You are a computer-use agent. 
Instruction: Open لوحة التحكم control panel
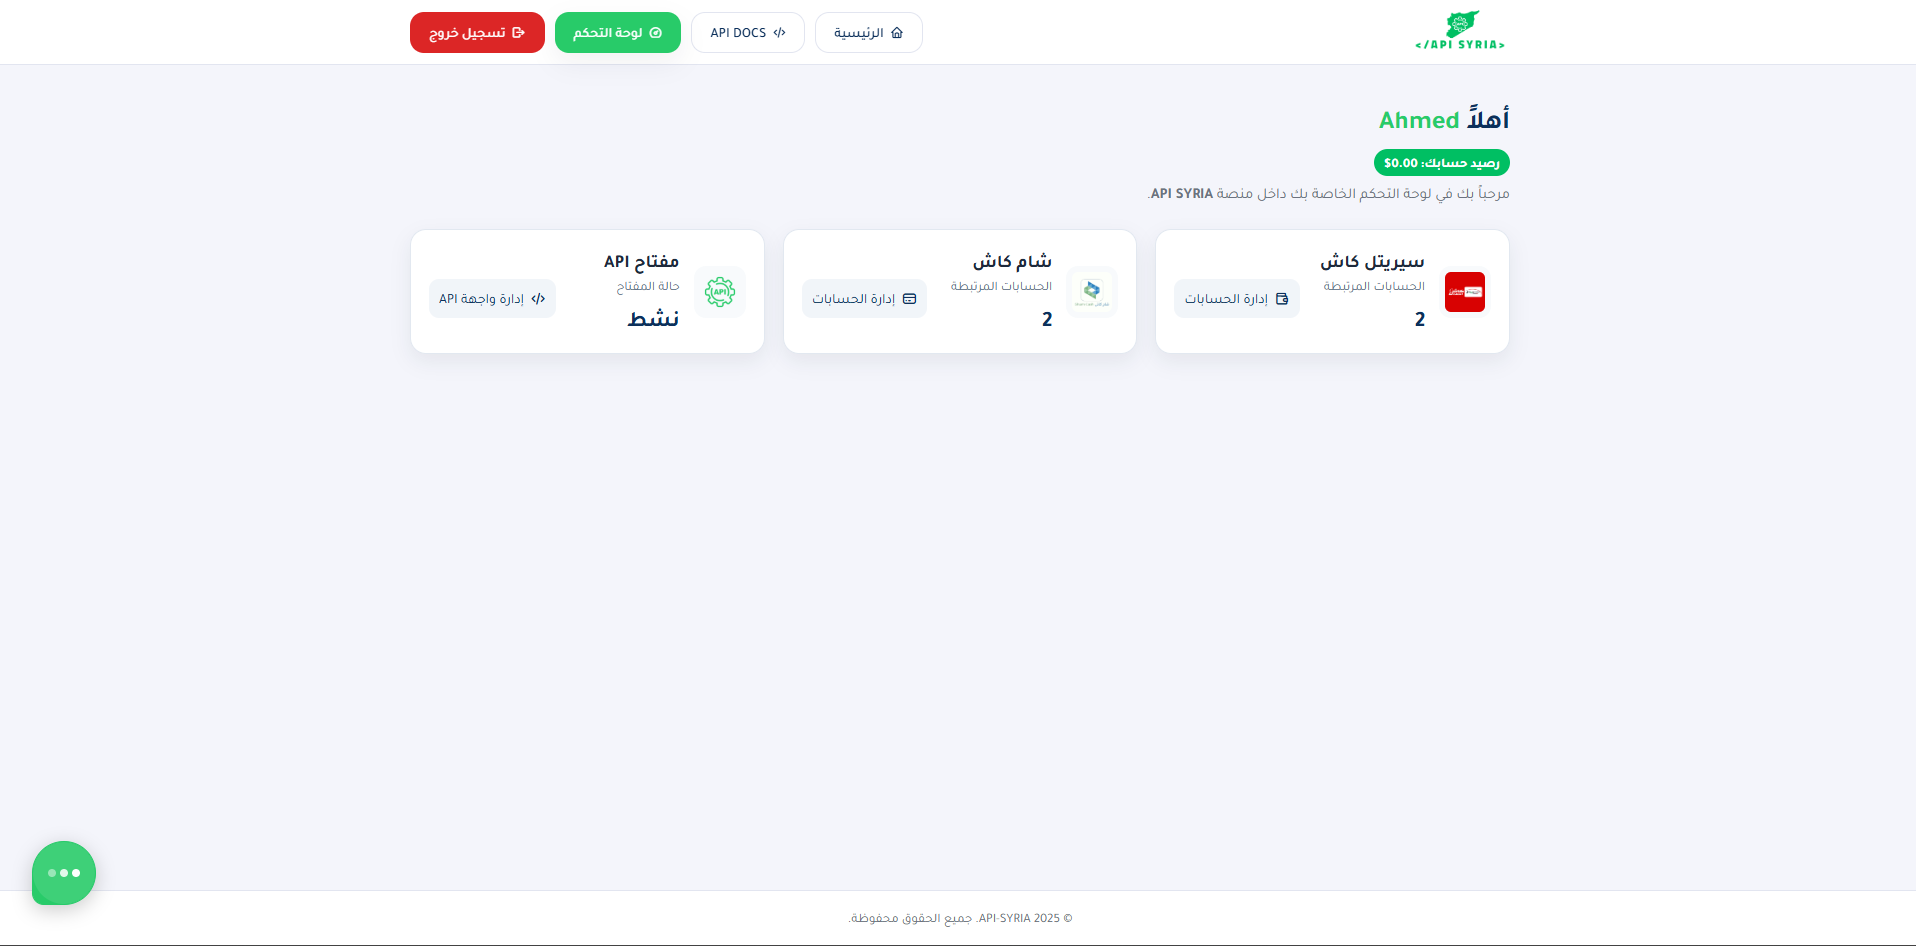[617, 32]
